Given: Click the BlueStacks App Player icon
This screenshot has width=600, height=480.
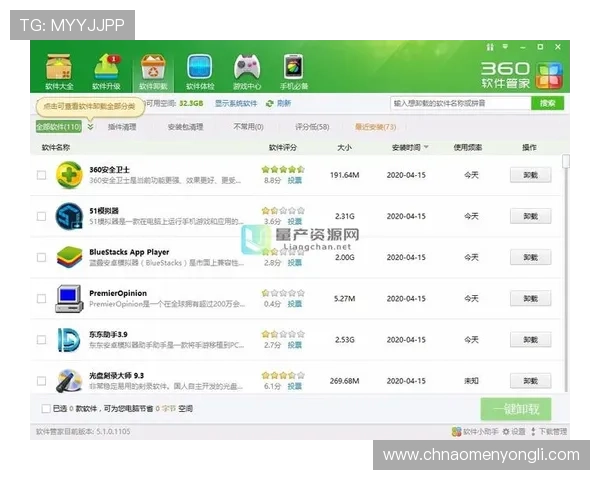Looking at the screenshot, I should click(x=69, y=257).
